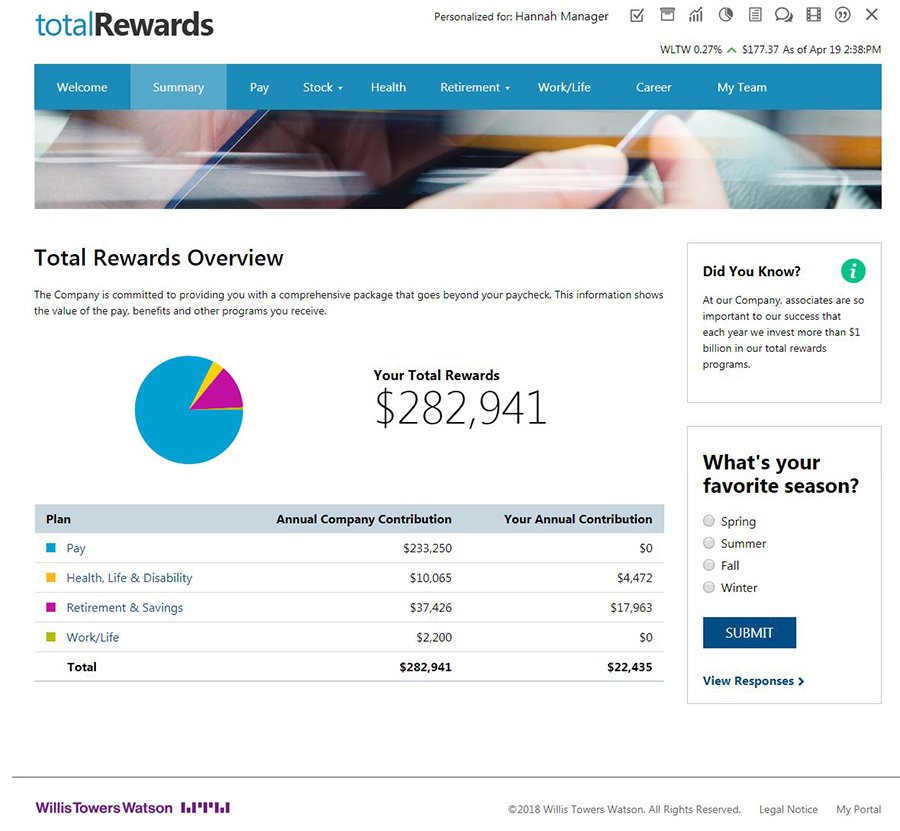Click the cyan Pay color square in the table

click(48, 548)
